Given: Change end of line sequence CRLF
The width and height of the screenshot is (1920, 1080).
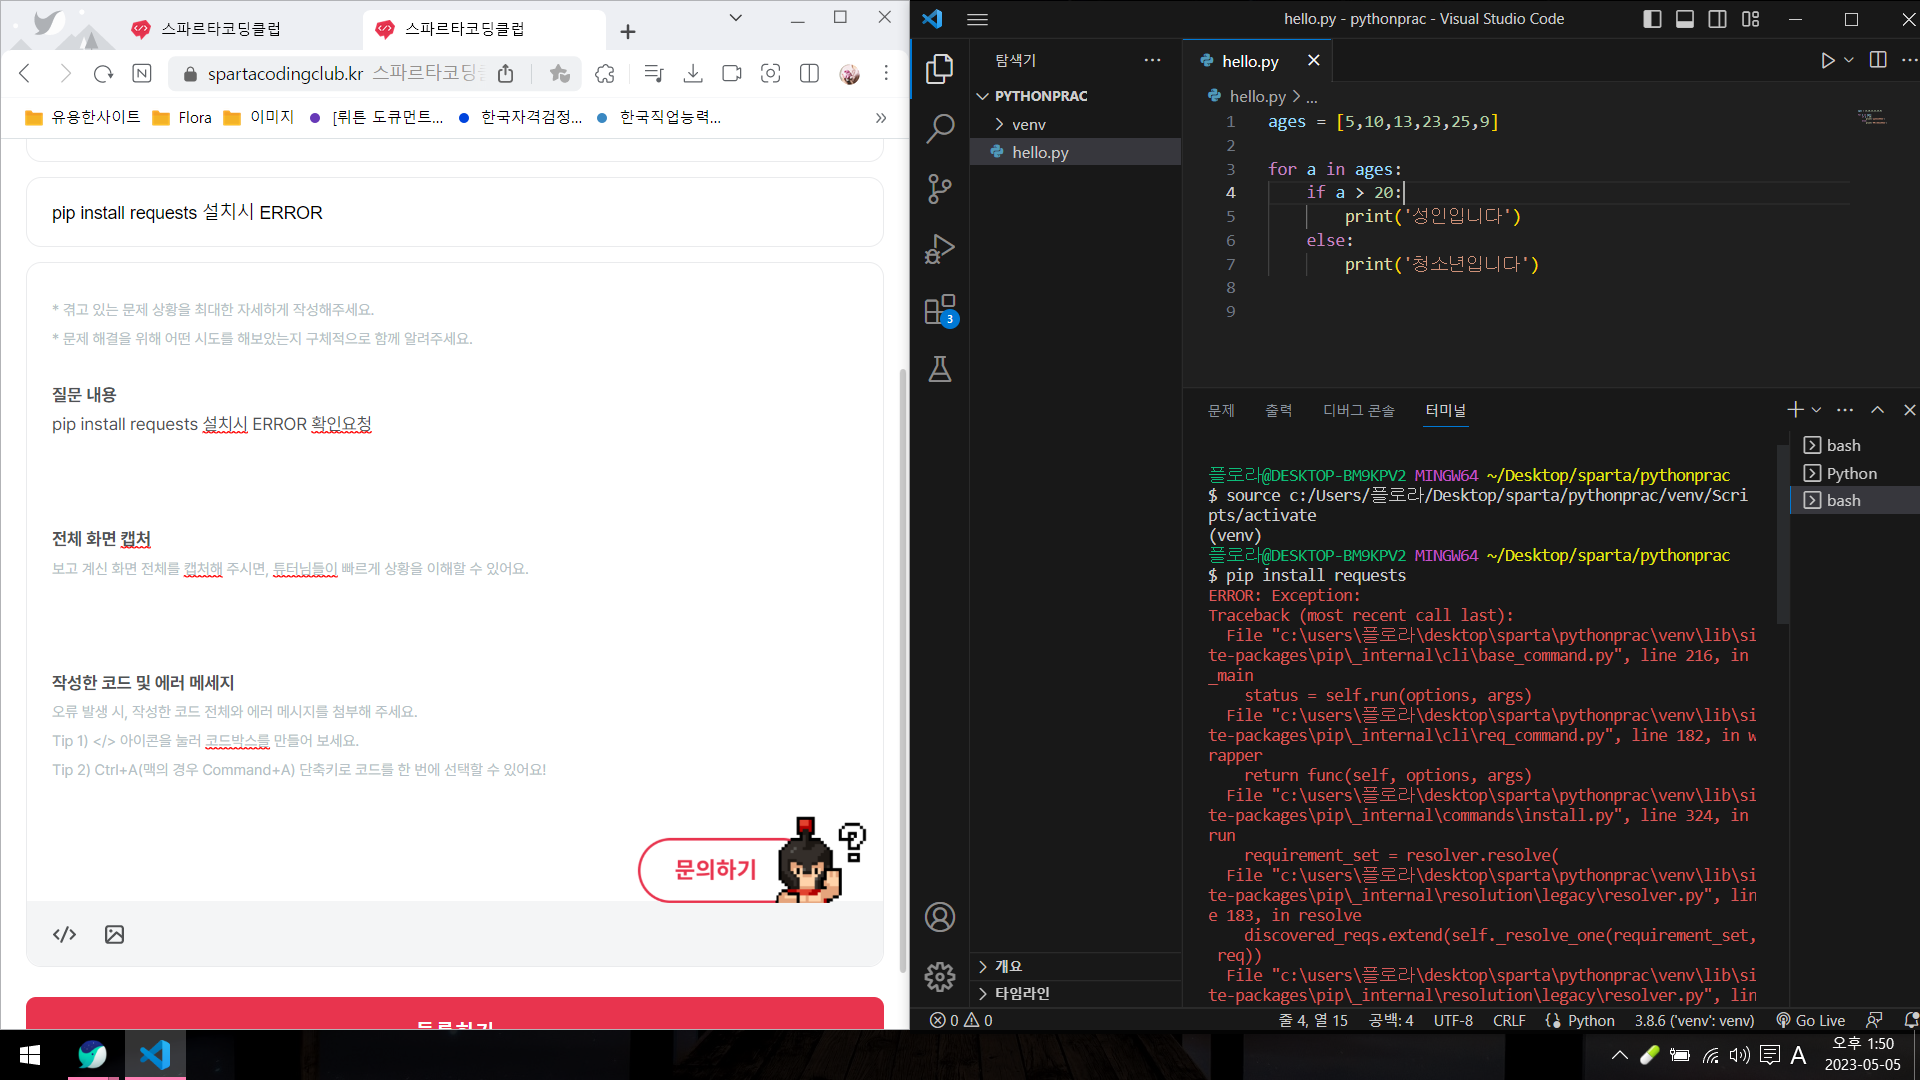Looking at the screenshot, I should point(1509,1020).
